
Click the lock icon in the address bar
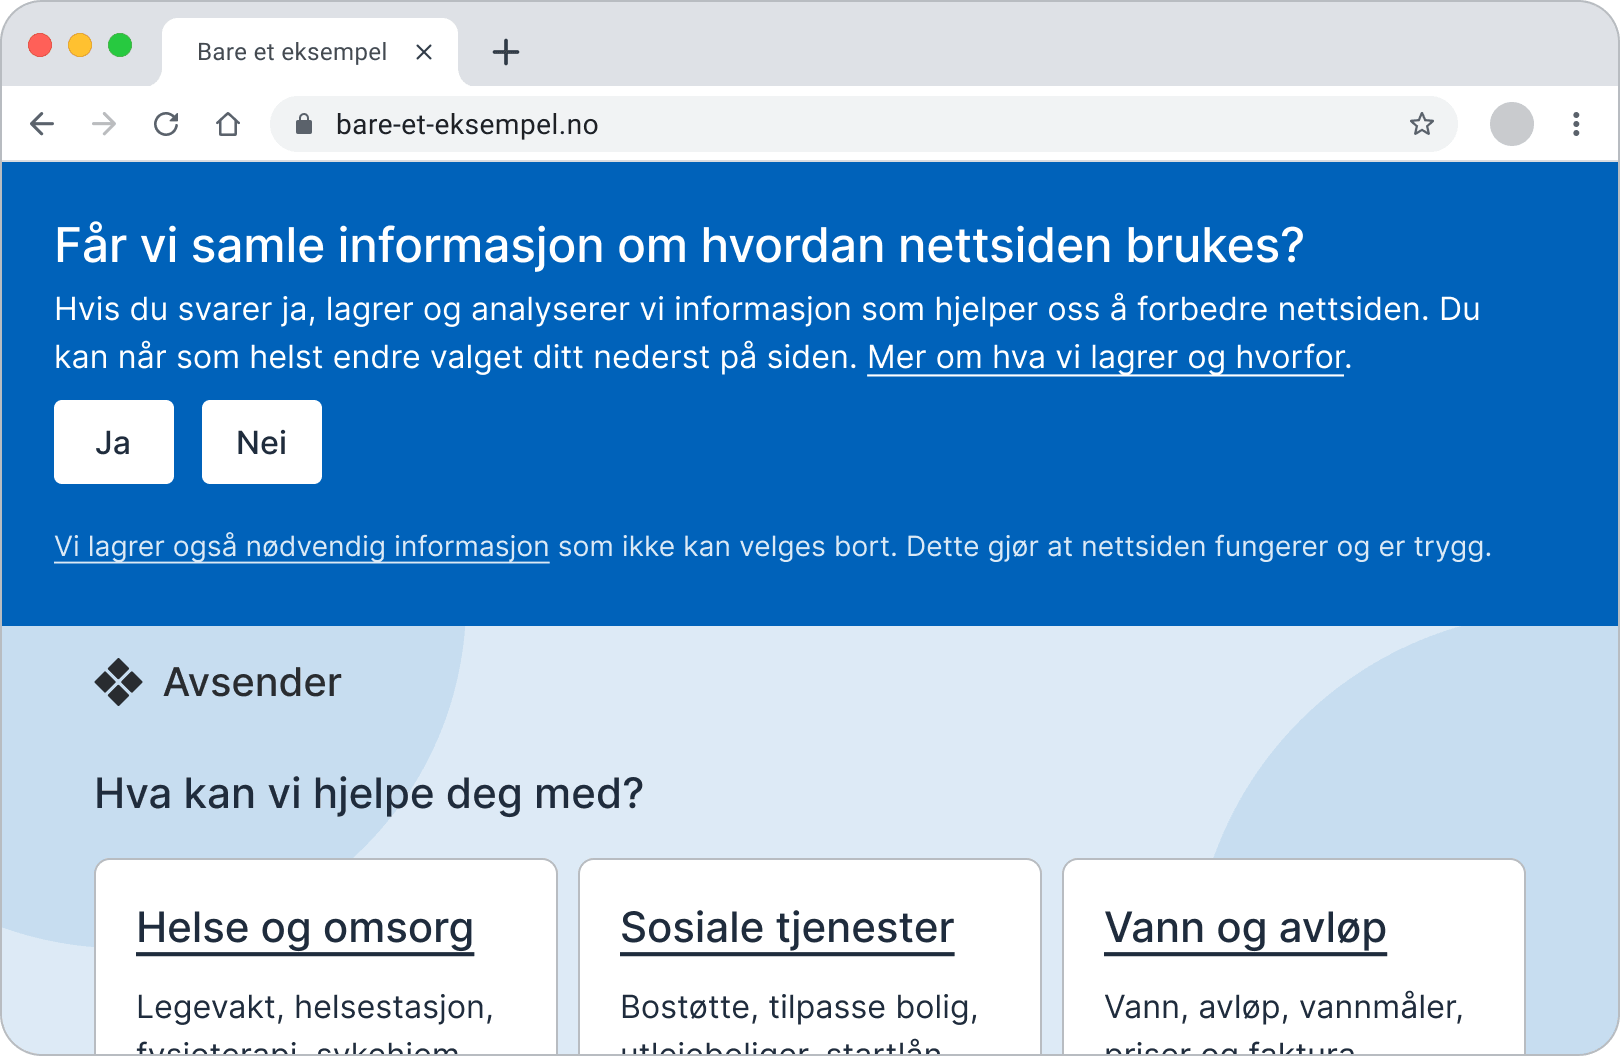304,124
